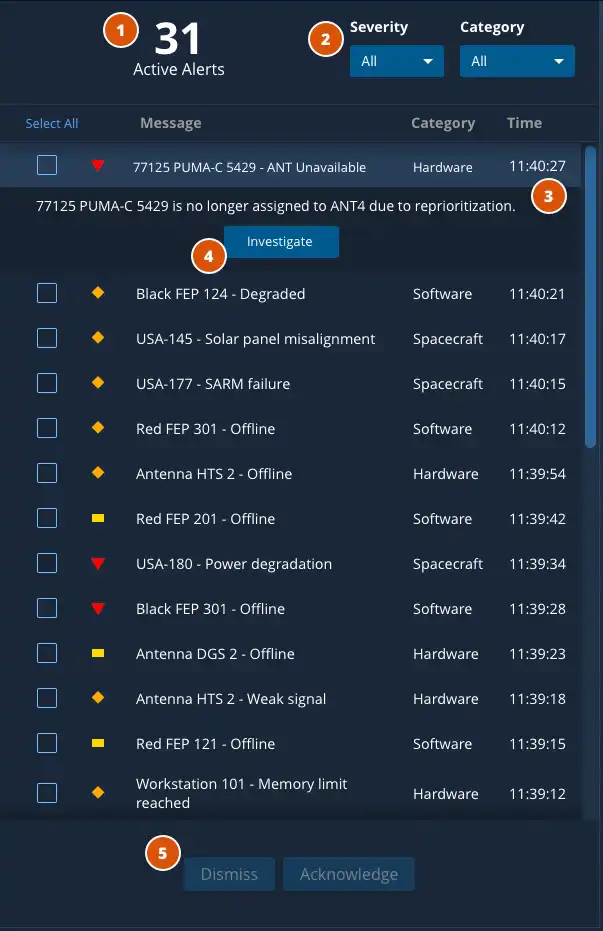Open the Category filter dropdown
Image resolution: width=603 pixels, height=931 pixels.
[x=517, y=61]
